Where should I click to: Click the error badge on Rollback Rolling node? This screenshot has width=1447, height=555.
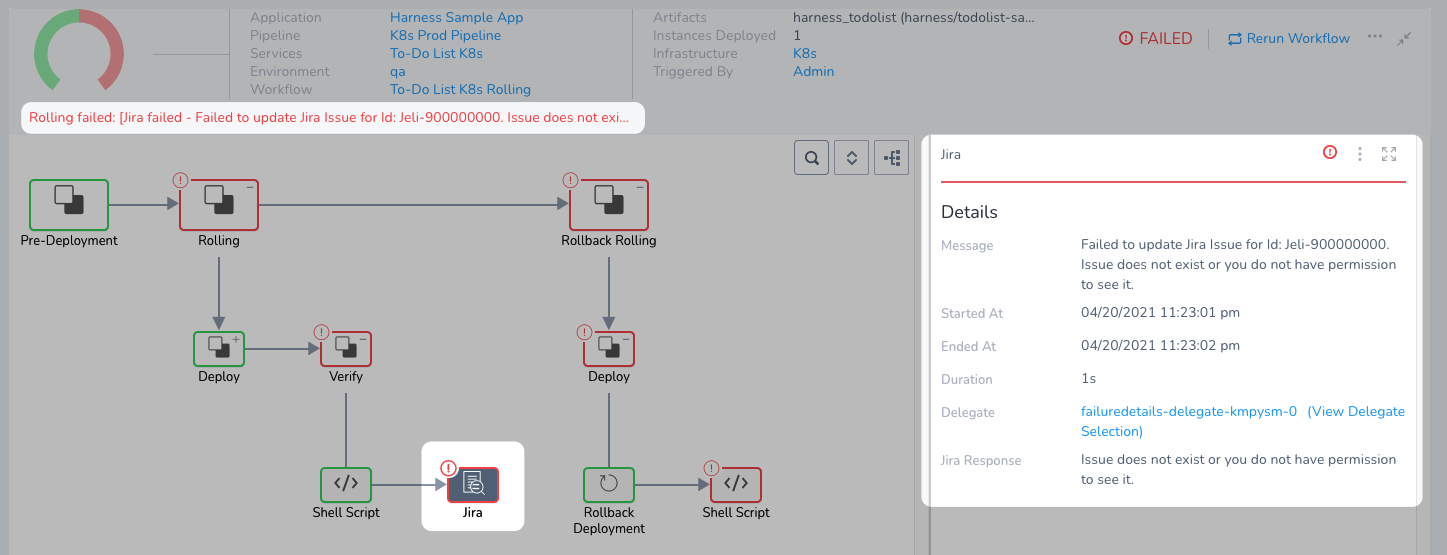tap(570, 180)
